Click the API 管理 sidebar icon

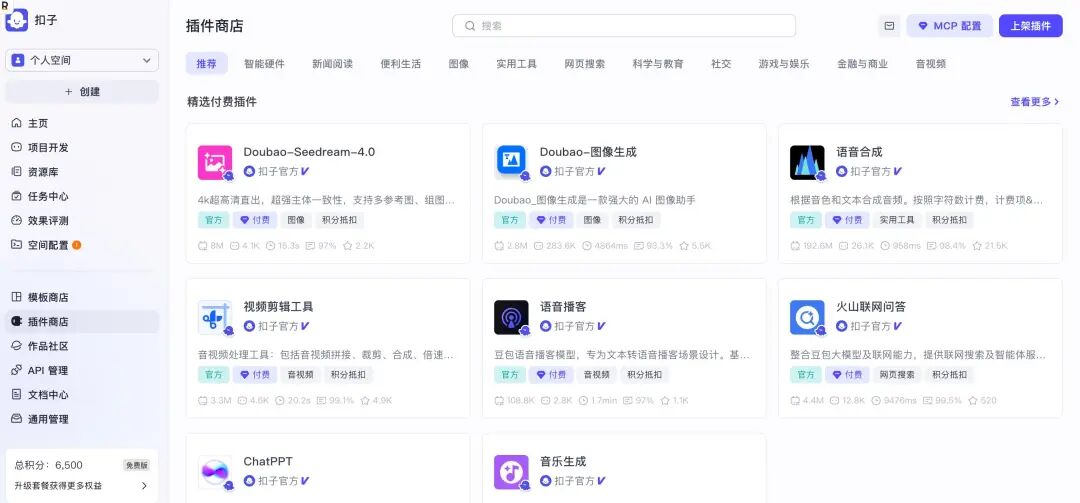pyautogui.click(x=17, y=371)
